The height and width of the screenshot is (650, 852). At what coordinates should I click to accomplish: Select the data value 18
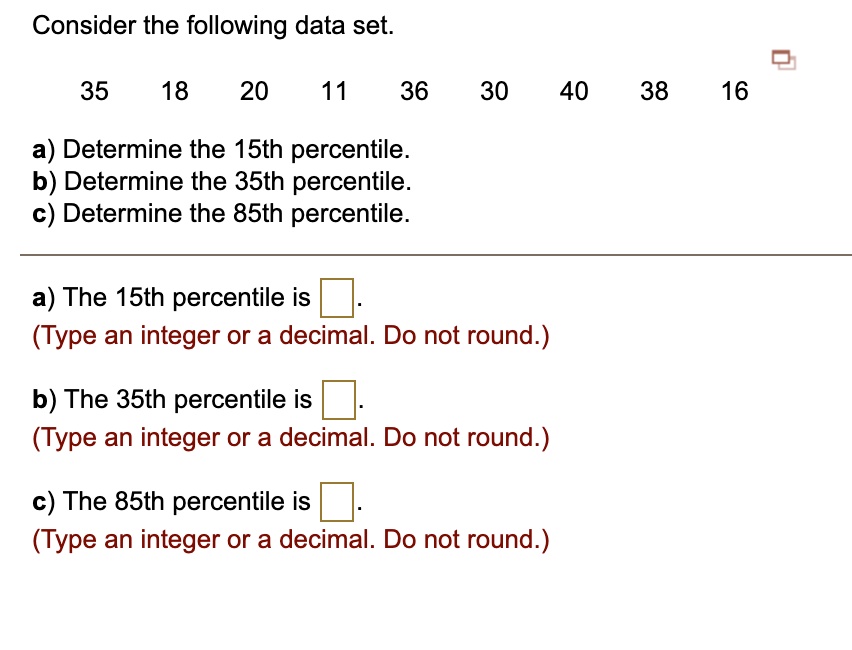174,91
